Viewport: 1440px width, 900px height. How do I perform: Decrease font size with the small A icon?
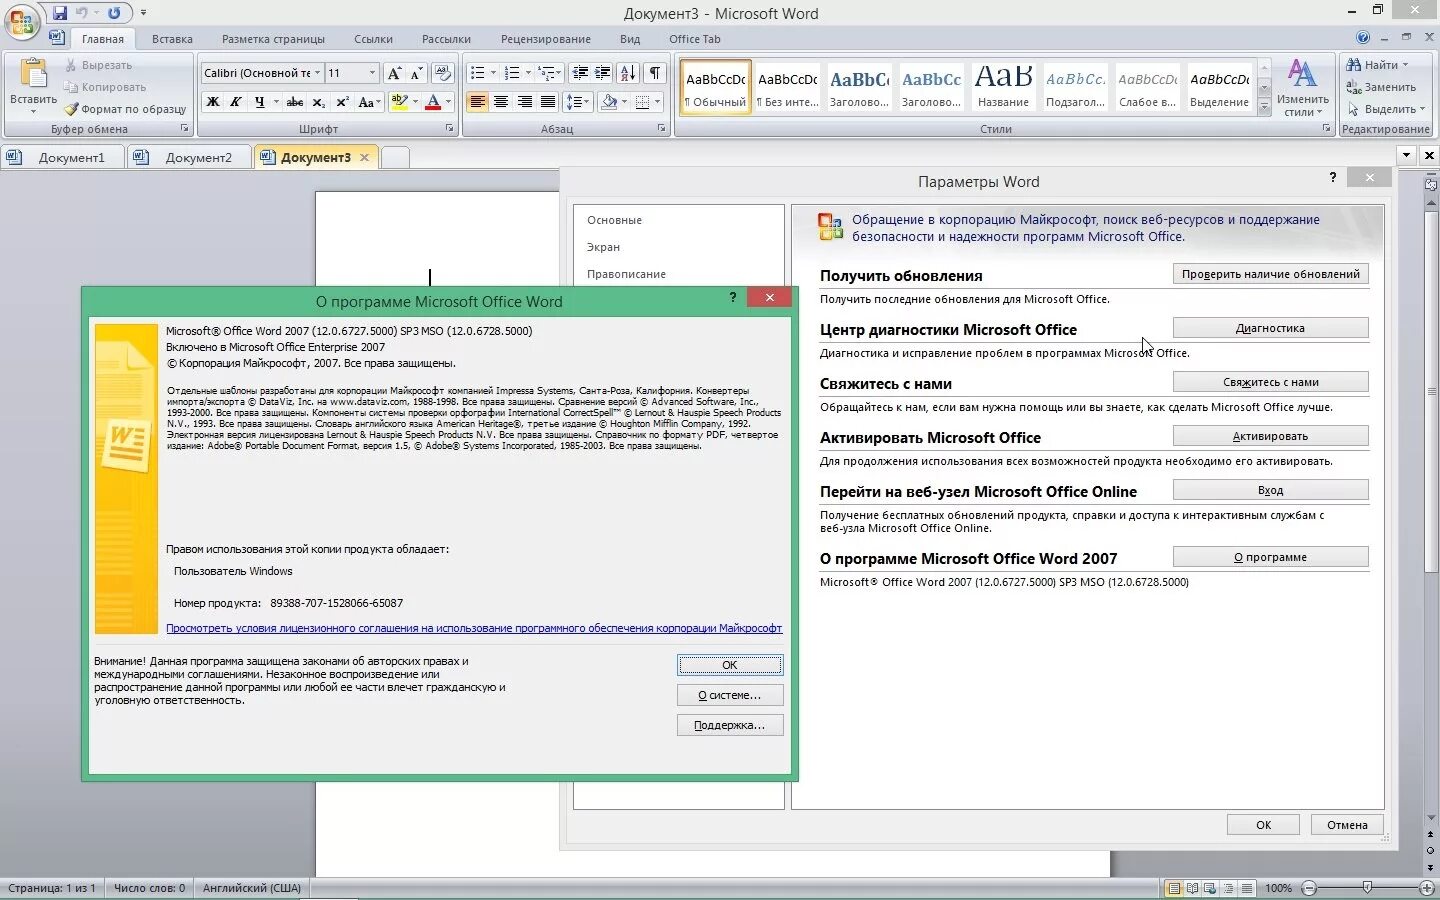pyautogui.click(x=416, y=73)
